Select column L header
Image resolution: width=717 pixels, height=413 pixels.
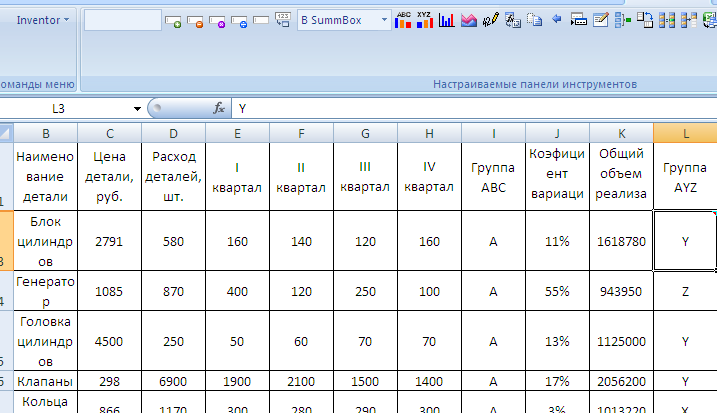pos(685,134)
